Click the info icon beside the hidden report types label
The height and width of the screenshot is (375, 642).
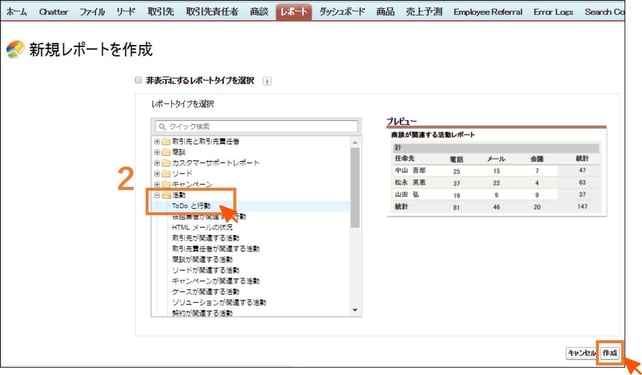tap(267, 81)
